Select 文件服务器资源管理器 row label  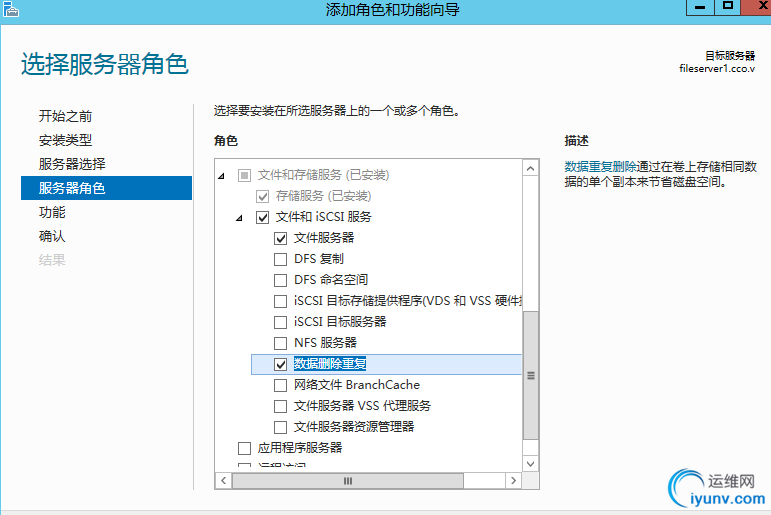(354, 427)
